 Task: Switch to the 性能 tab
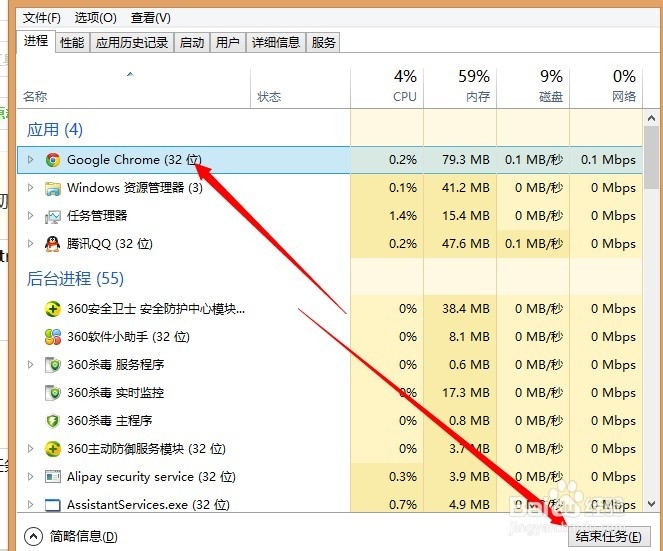coord(72,43)
